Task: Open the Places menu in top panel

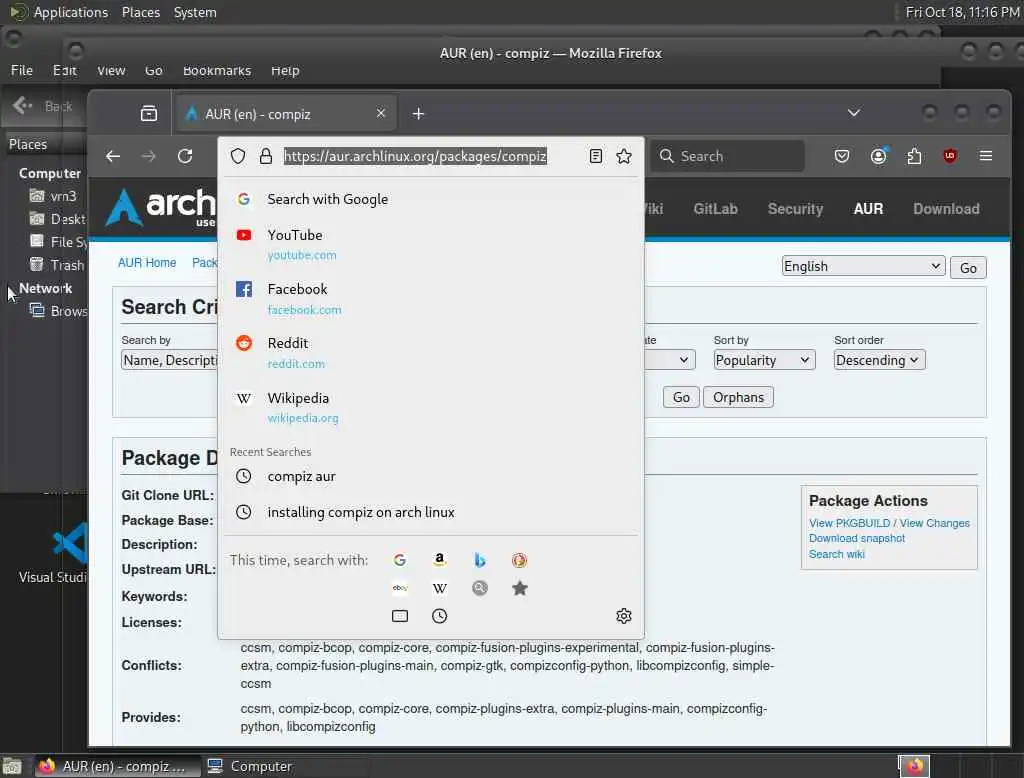Action: tap(140, 12)
